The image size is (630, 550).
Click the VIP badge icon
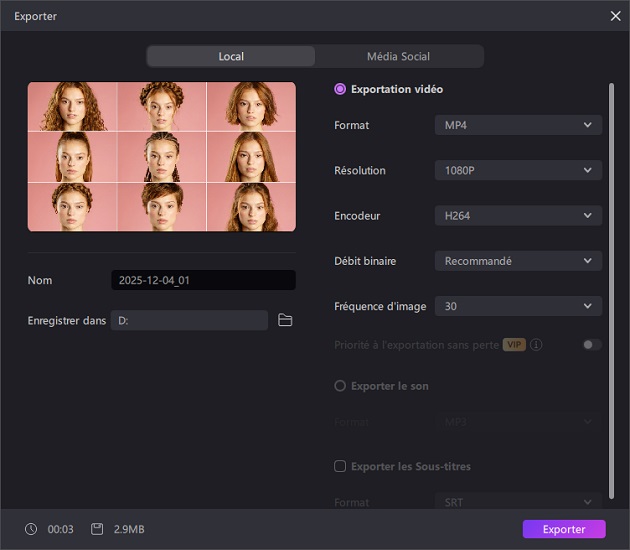514,345
